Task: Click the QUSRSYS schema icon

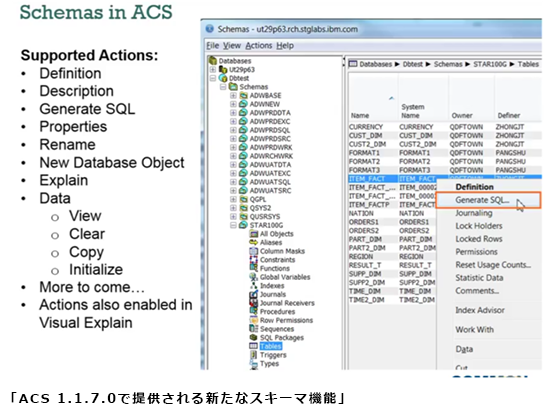Action: click(x=243, y=216)
